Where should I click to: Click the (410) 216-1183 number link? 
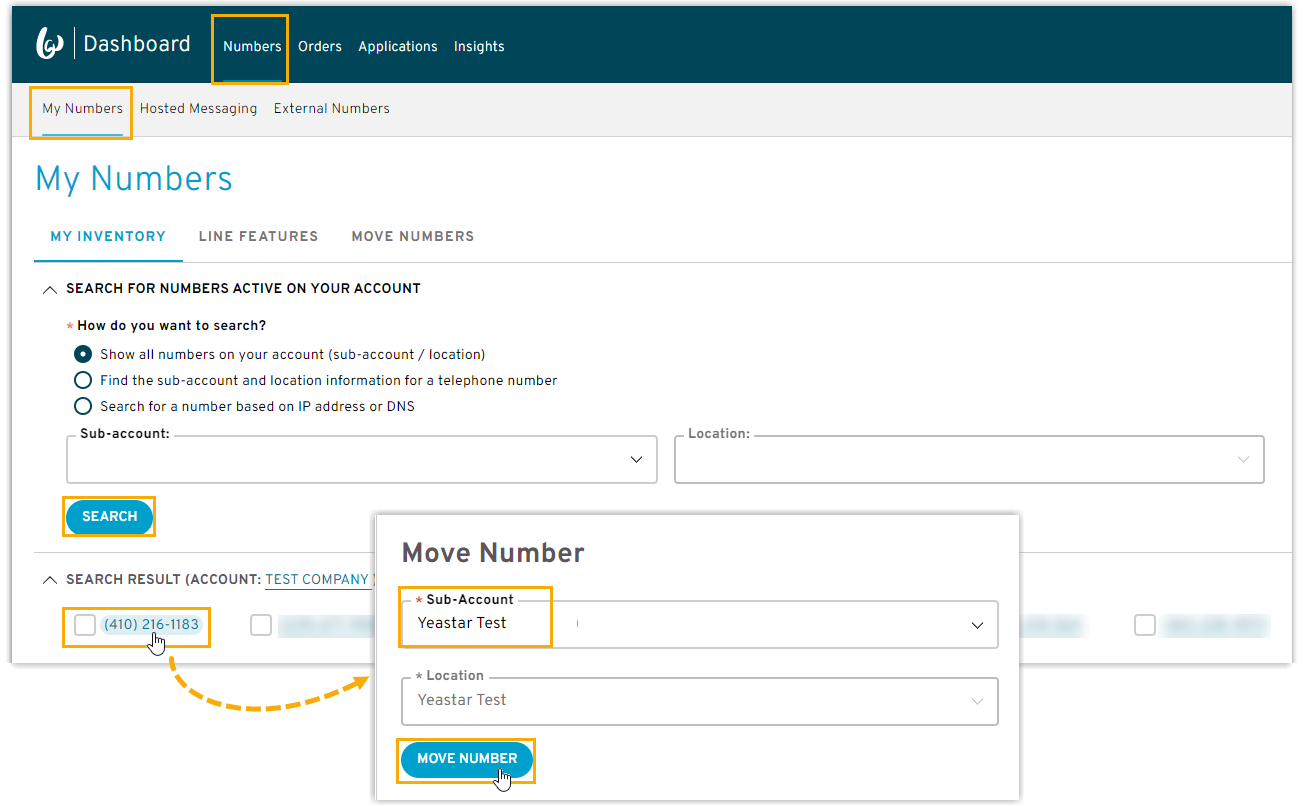click(151, 625)
